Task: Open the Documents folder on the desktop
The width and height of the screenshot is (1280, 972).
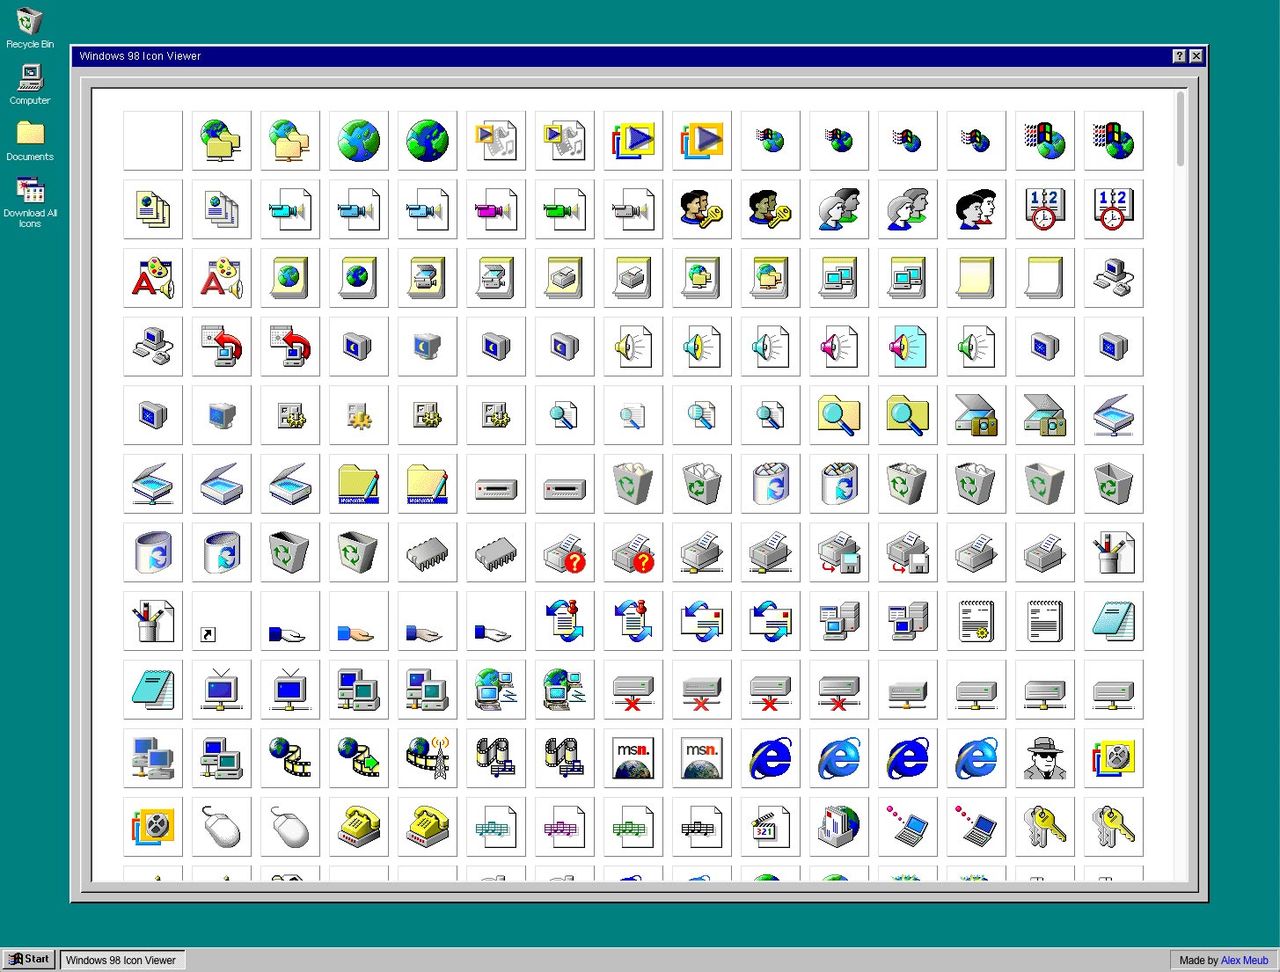Action: [x=30, y=141]
